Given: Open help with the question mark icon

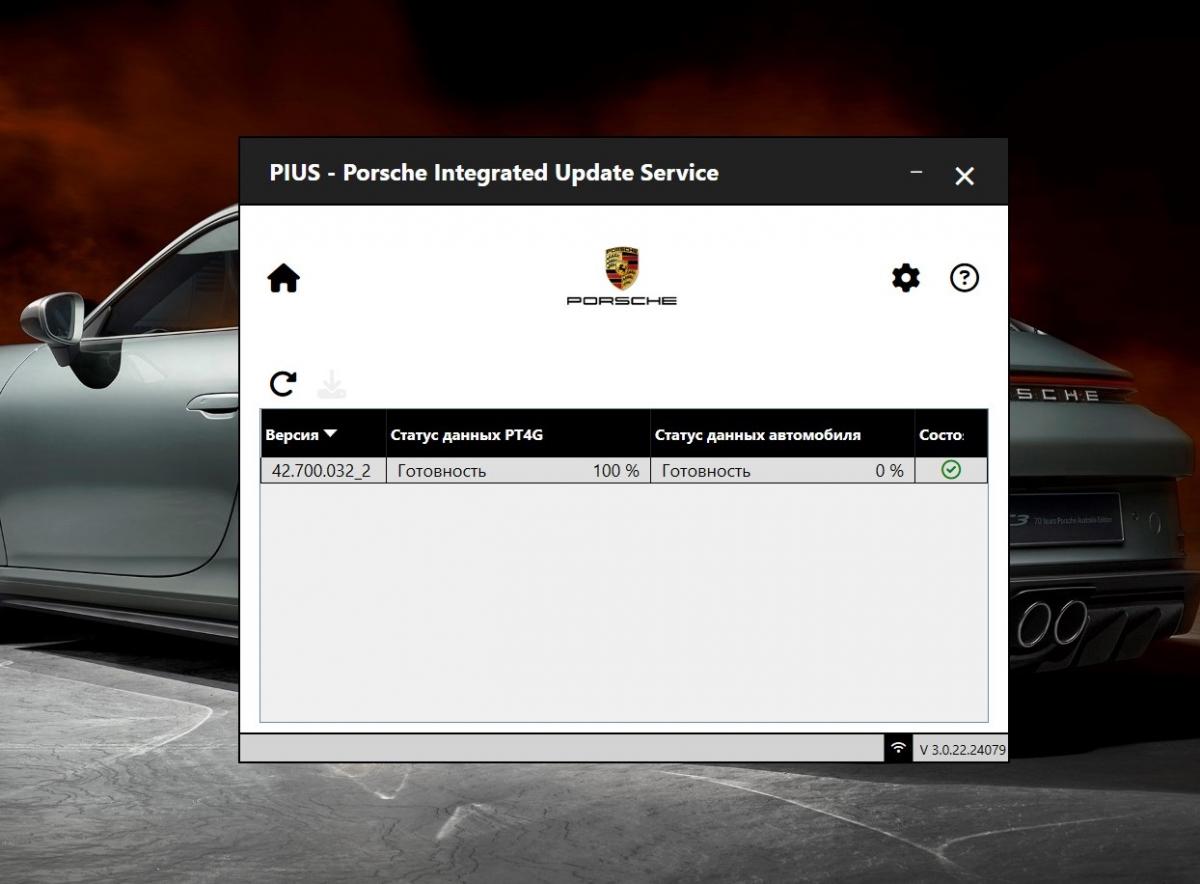Looking at the screenshot, I should pyautogui.click(x=964, y=278).
